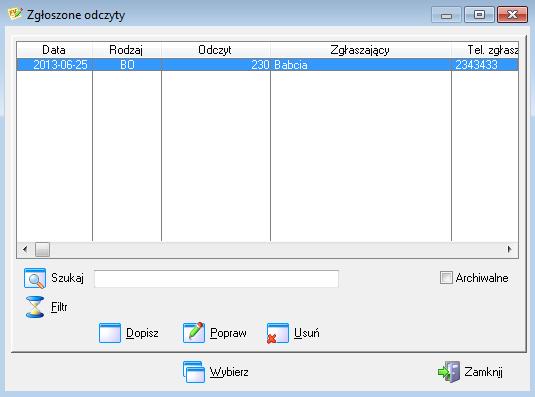Select the date cell 2013-06-25
This screenshot has width=535, height=397.
click(55, 65)
